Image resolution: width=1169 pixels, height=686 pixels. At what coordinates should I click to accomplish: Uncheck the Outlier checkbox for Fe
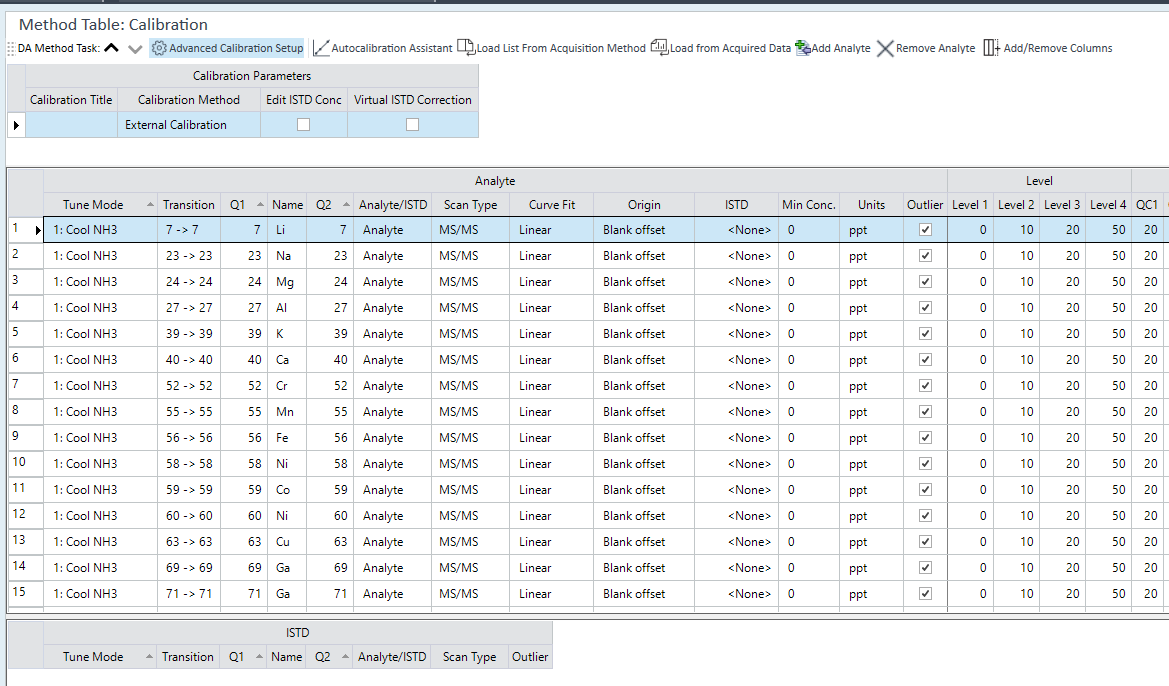925,438
